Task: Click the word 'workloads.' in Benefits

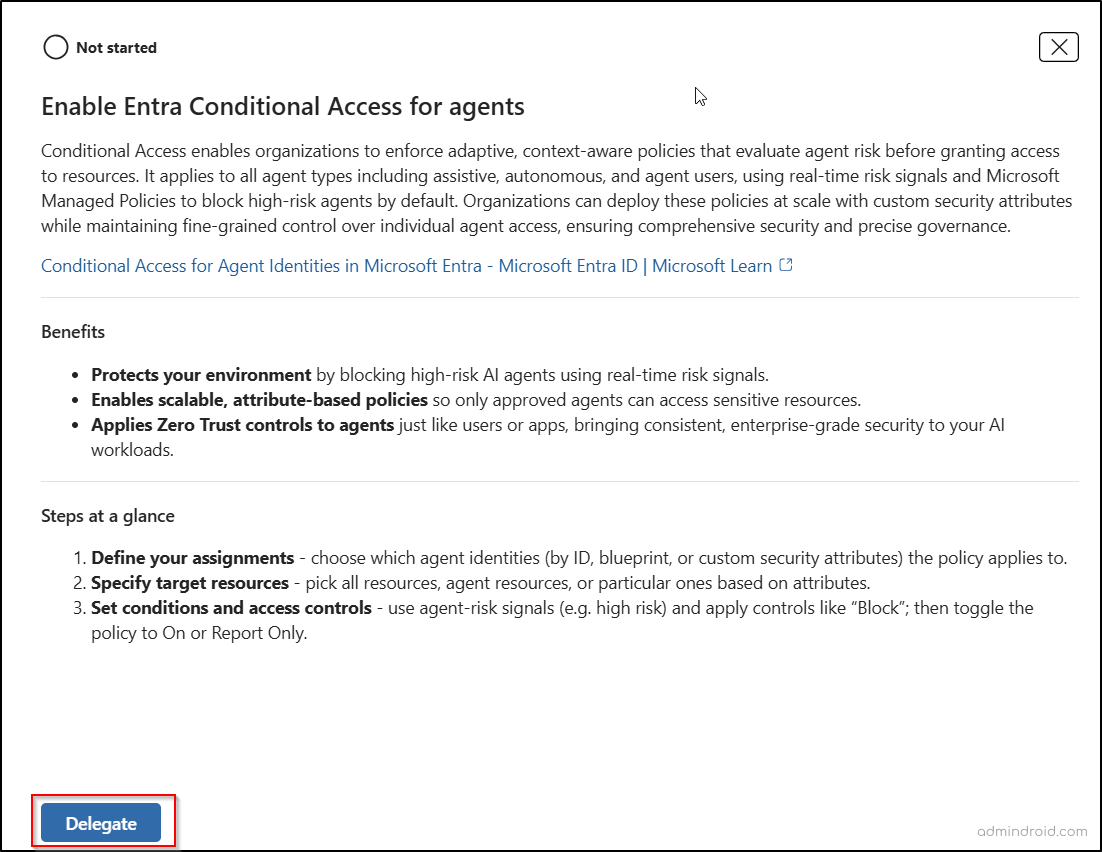Action: (131, 450)
